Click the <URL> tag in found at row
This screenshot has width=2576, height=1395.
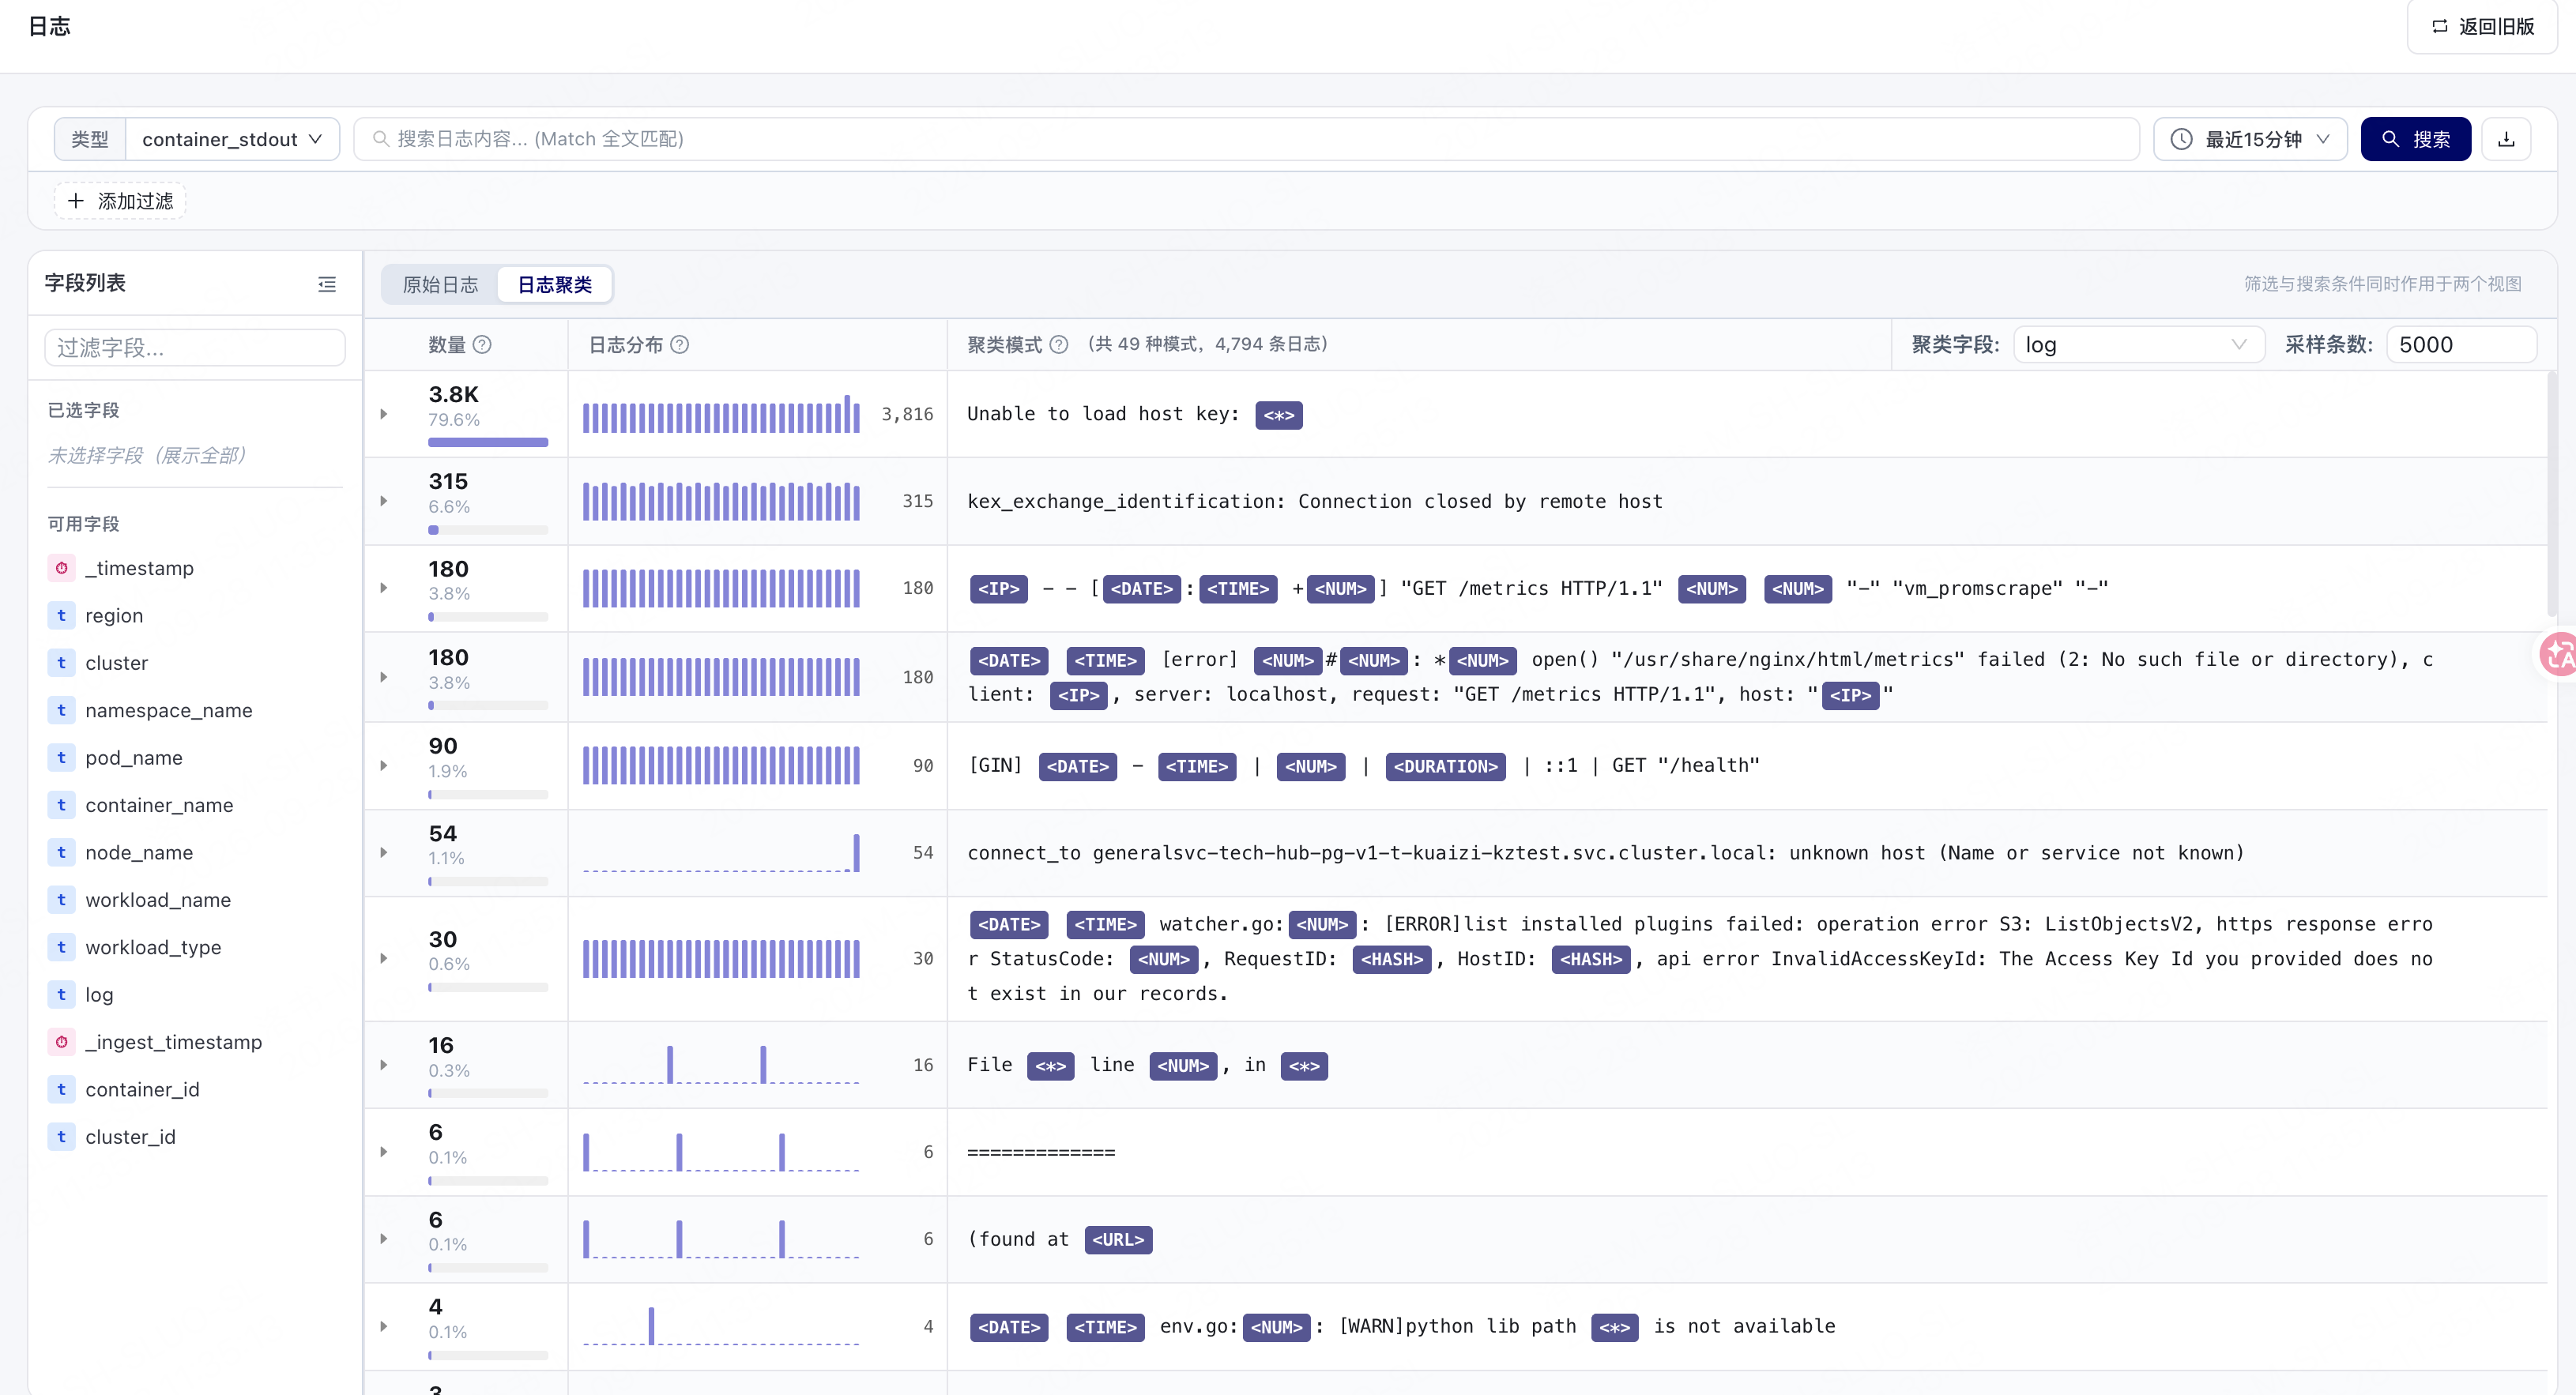[x=1118, y=1240]
